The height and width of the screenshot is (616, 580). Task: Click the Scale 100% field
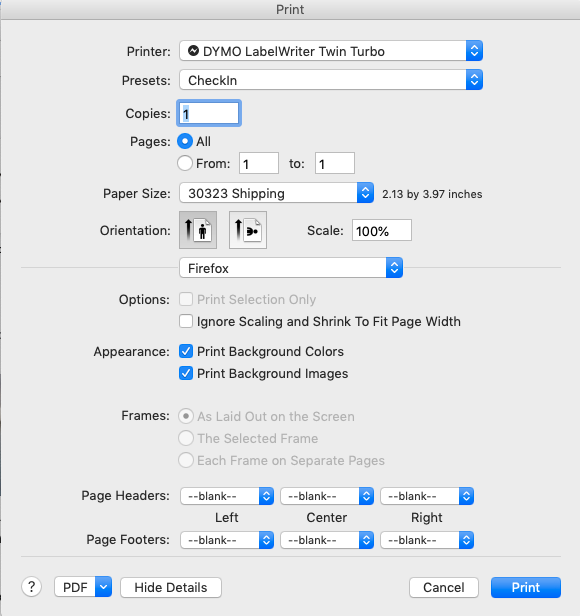pos(382,230)
